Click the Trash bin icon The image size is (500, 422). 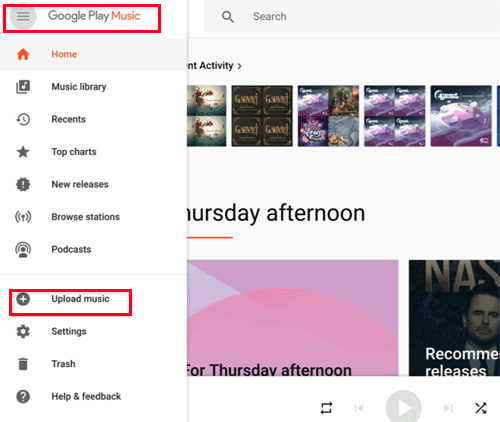pos(23,364)
